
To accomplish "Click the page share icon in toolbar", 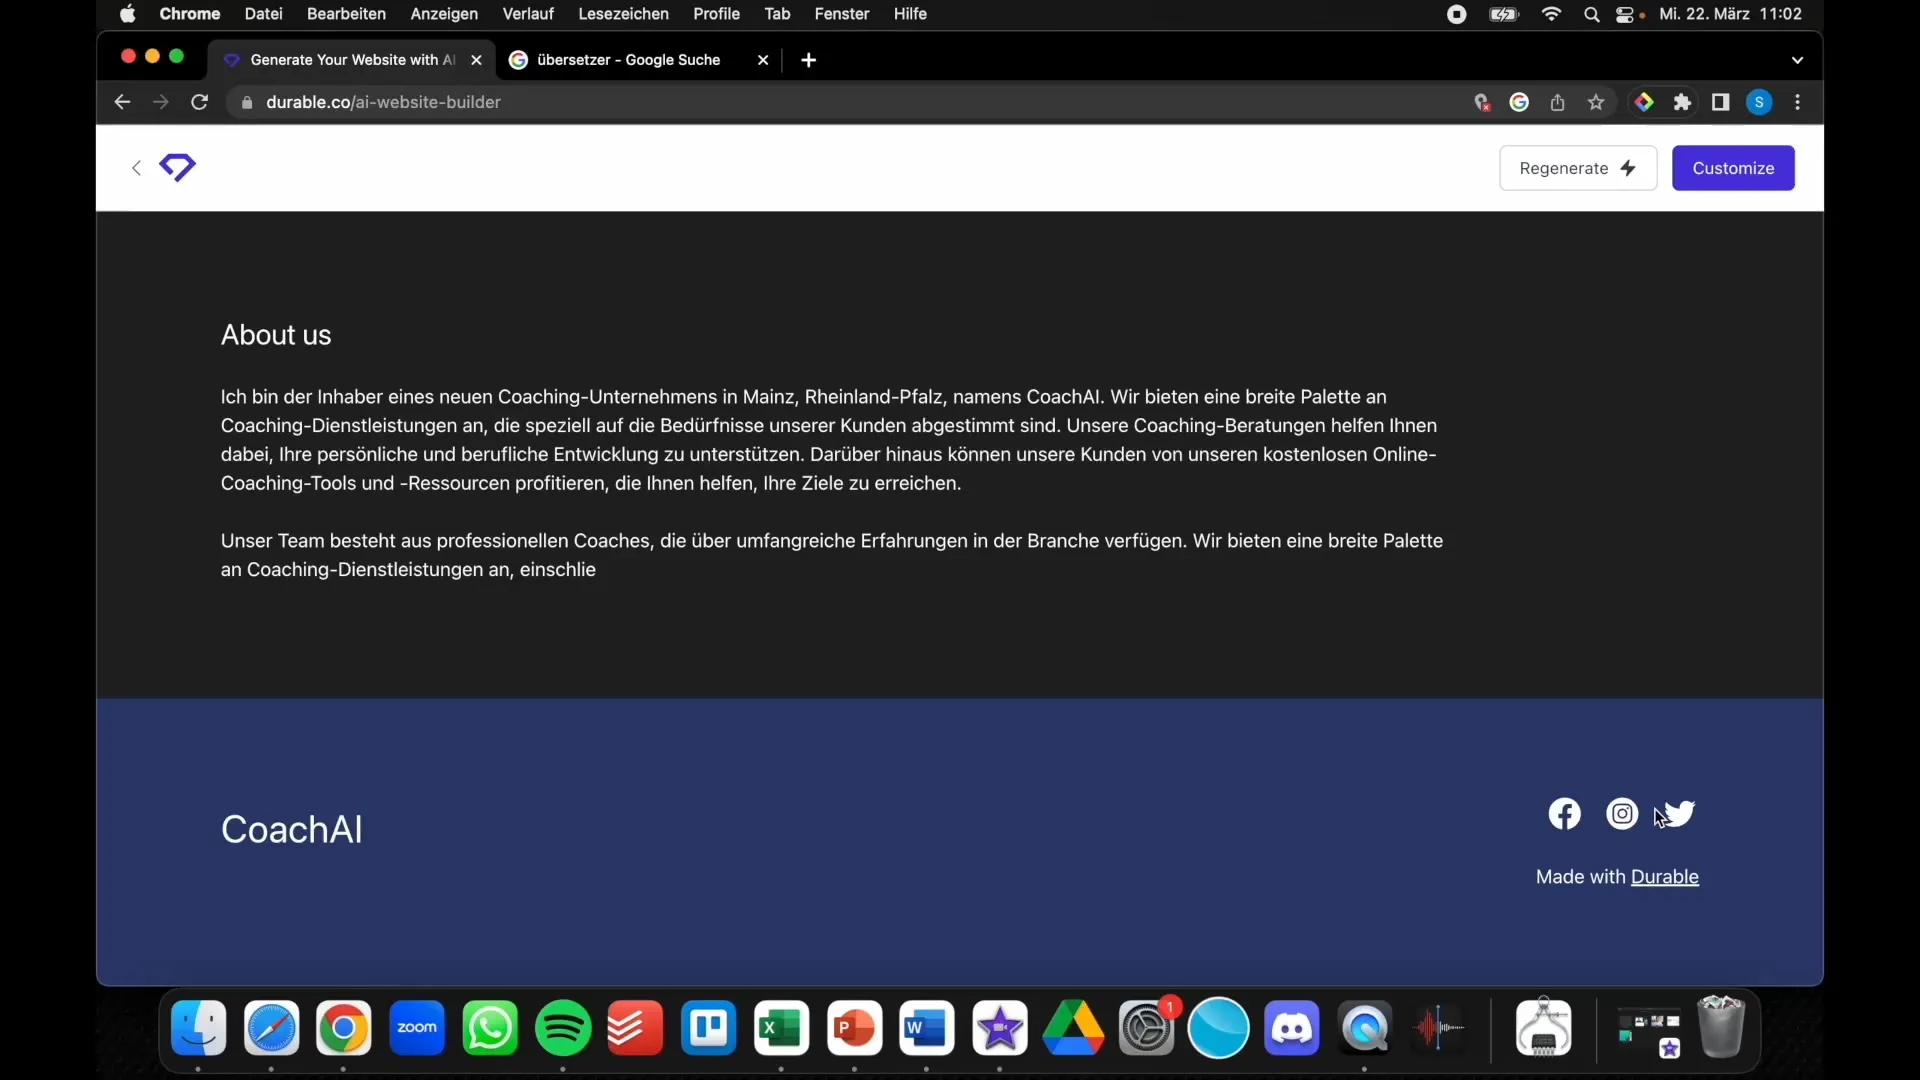I will click(1557, 102).
